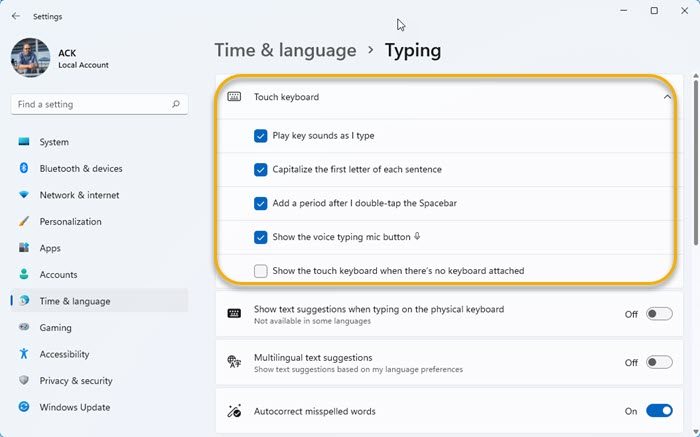The width and height of the screenshot is (700, 437).
Task: Click the Typing page heading
Action: pyautogui.click(x=413, y=50)
